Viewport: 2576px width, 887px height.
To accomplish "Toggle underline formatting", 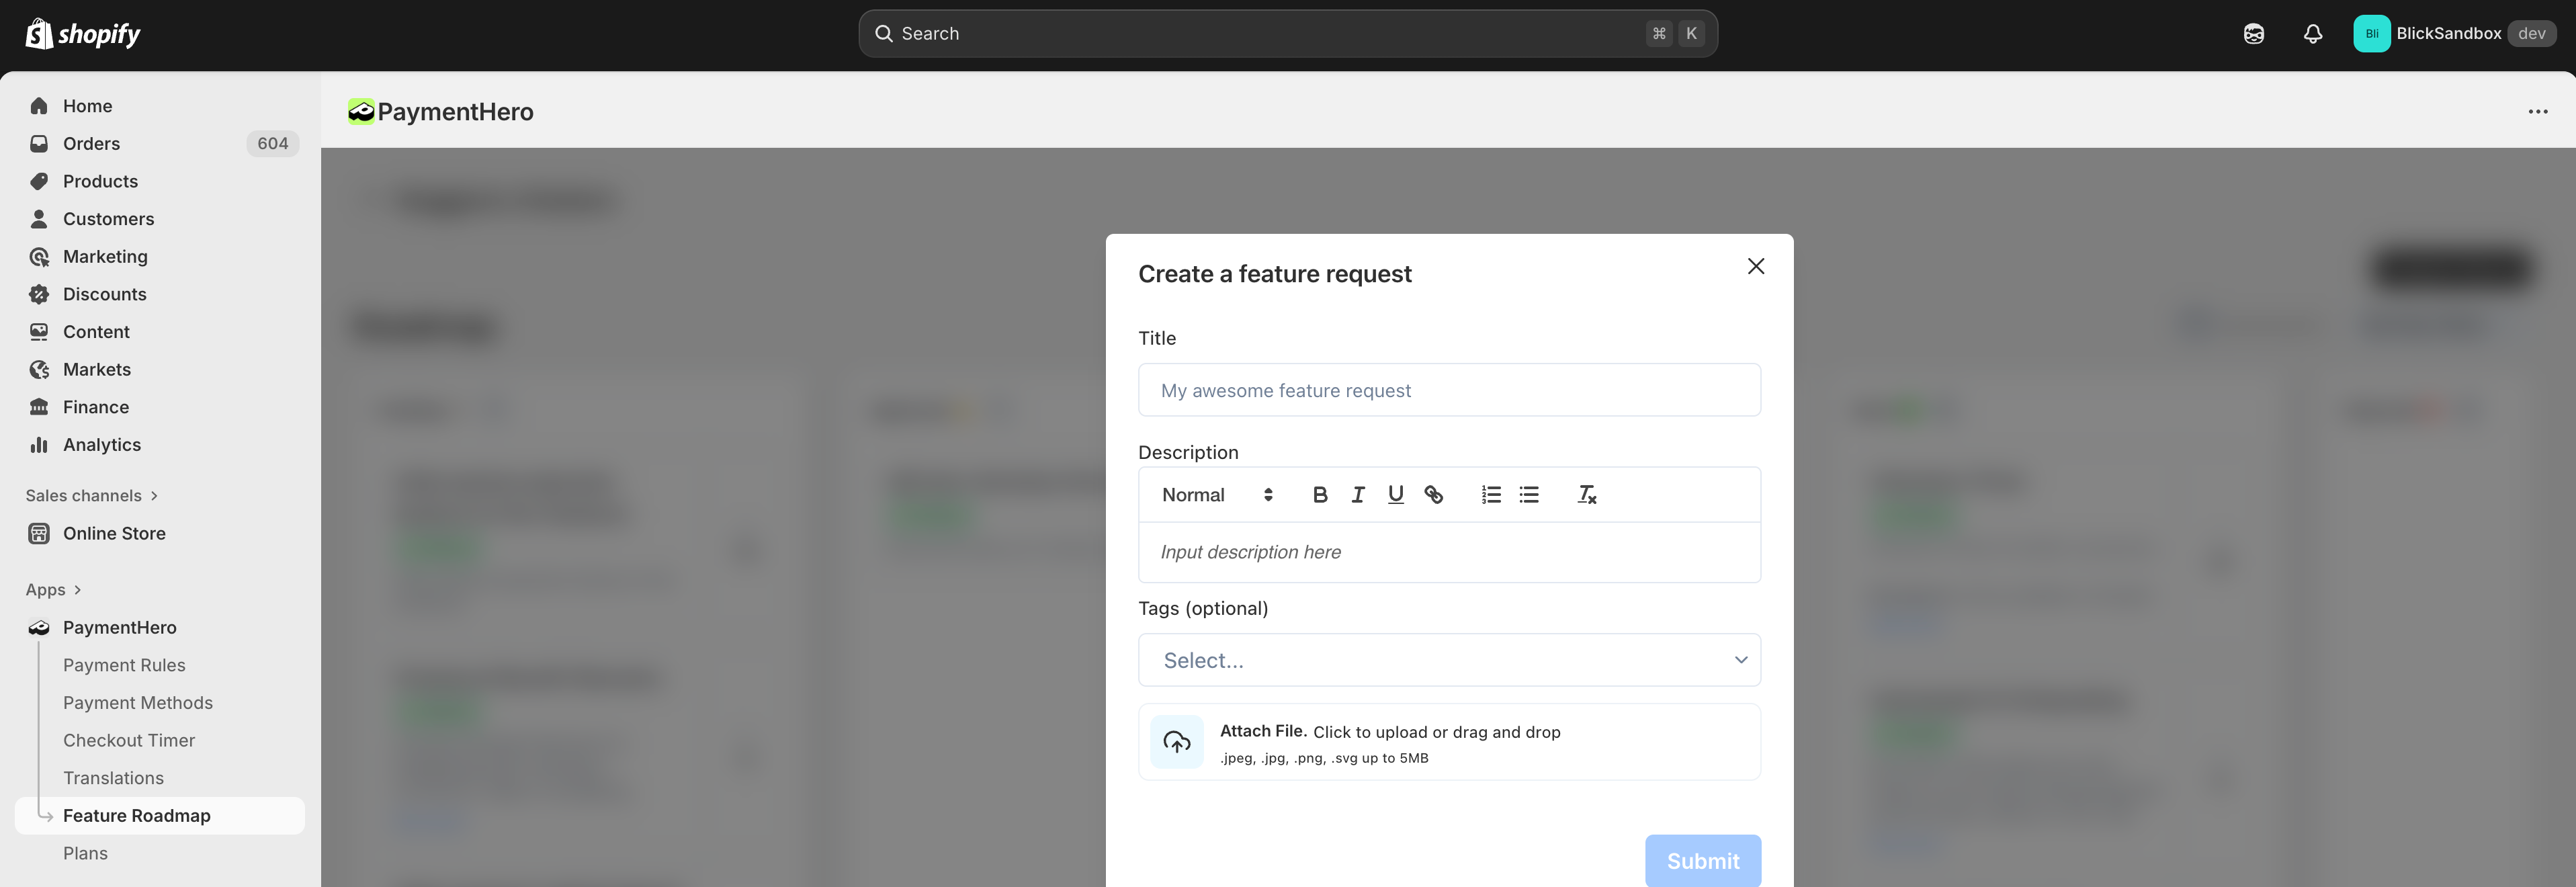I will [1396, 495].
